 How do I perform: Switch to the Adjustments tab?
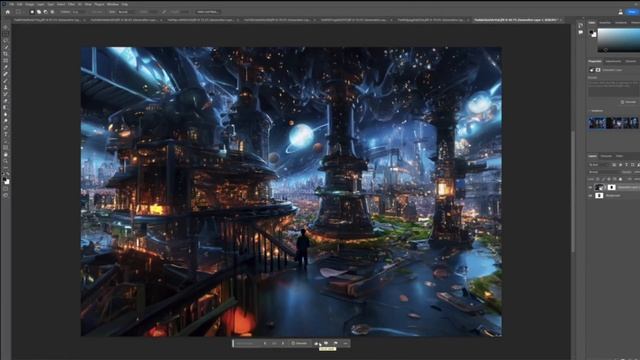[x=613, y=61]
